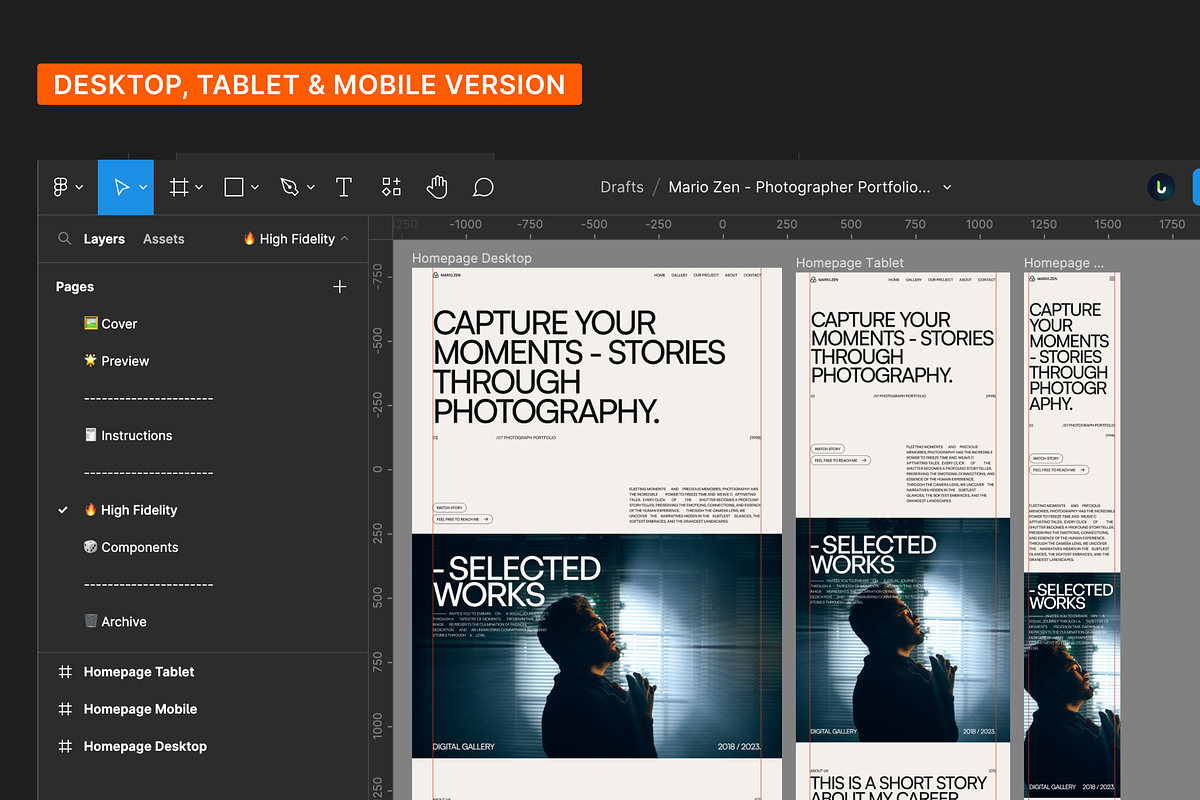Click the Homepage Tablet frame label on canvas
This screenshot has width=1200, height=800.
click(850, 263)
